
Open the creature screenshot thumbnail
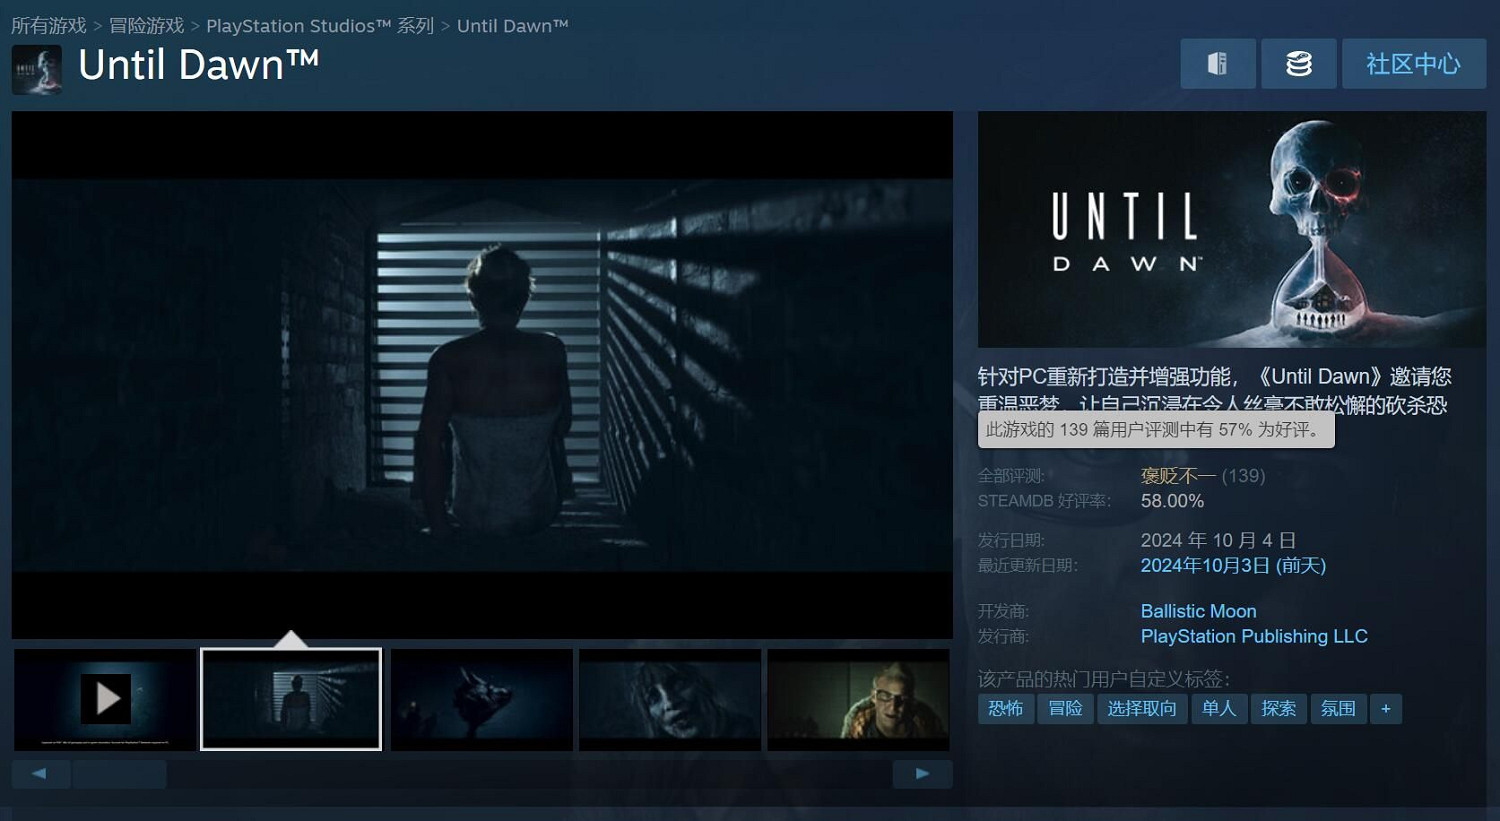coord(481,698)
